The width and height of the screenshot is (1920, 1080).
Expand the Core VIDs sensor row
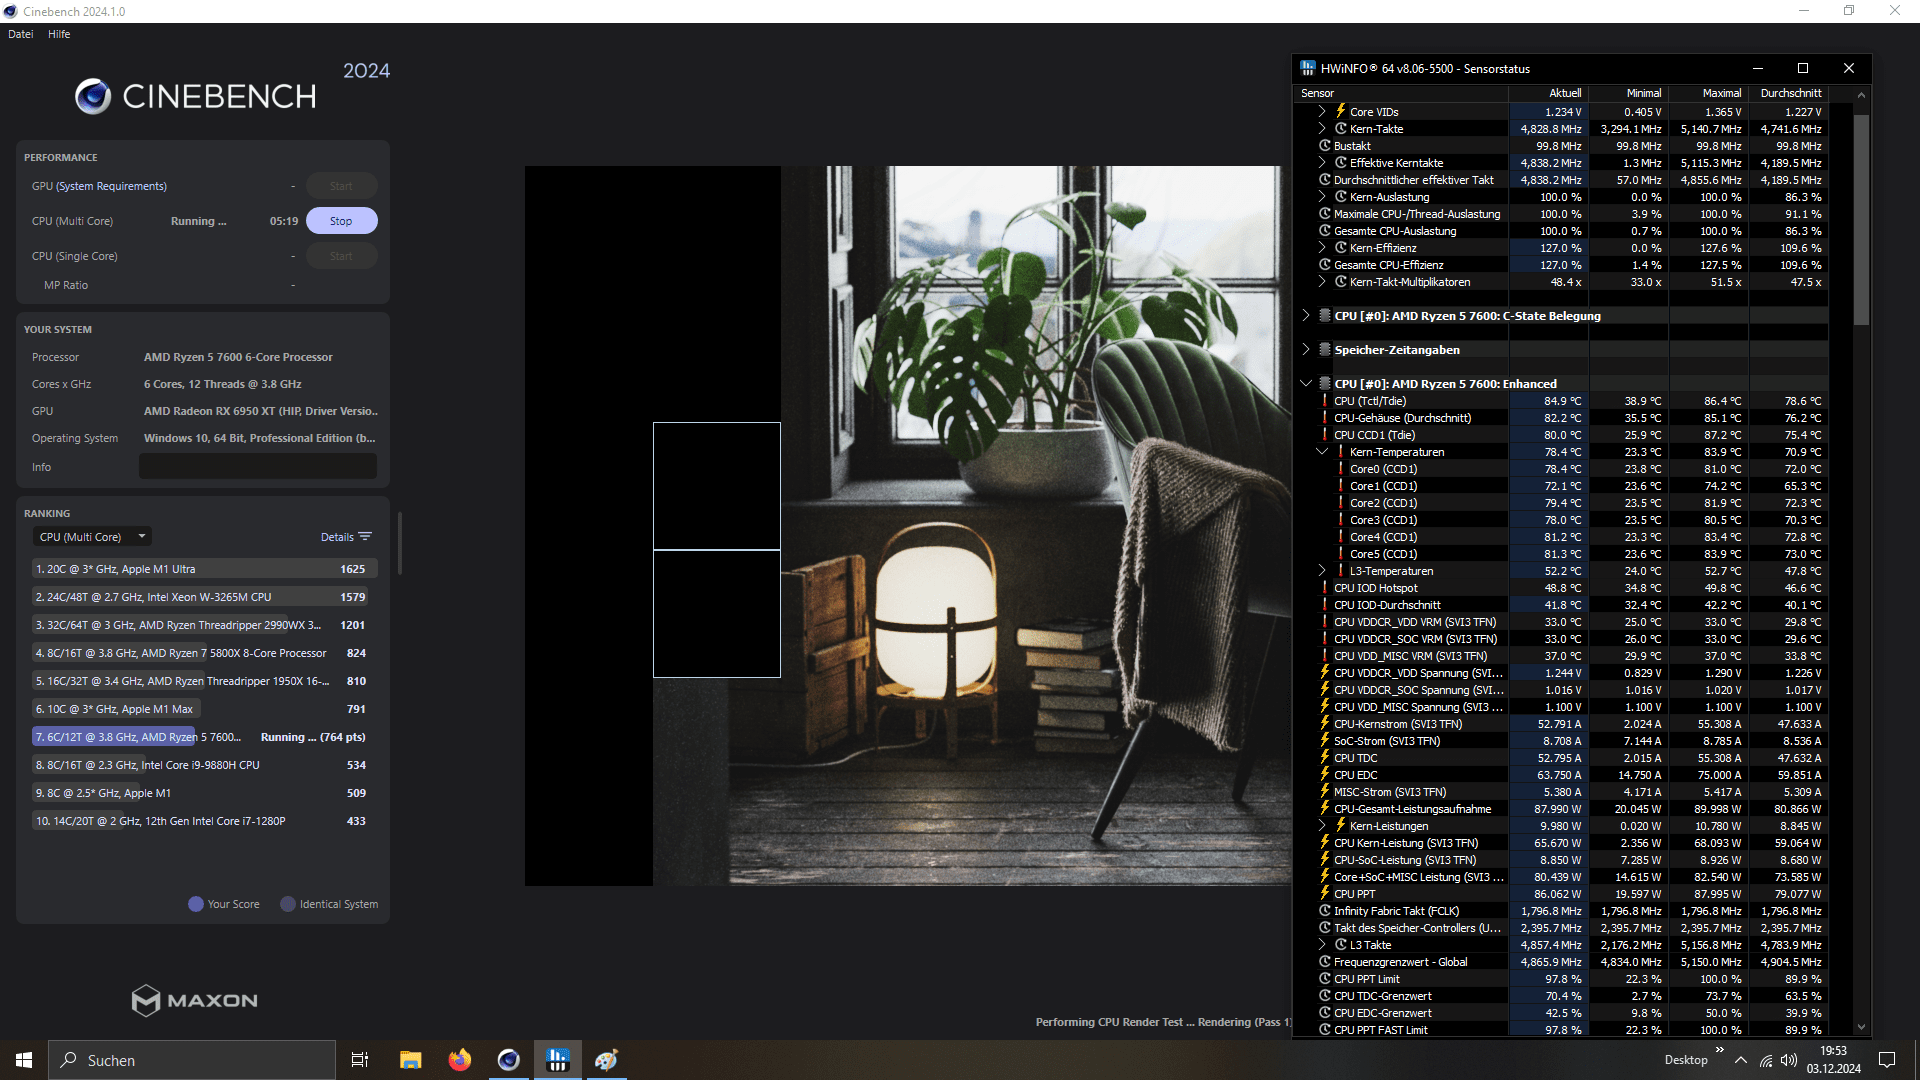tap(1322, 112)
